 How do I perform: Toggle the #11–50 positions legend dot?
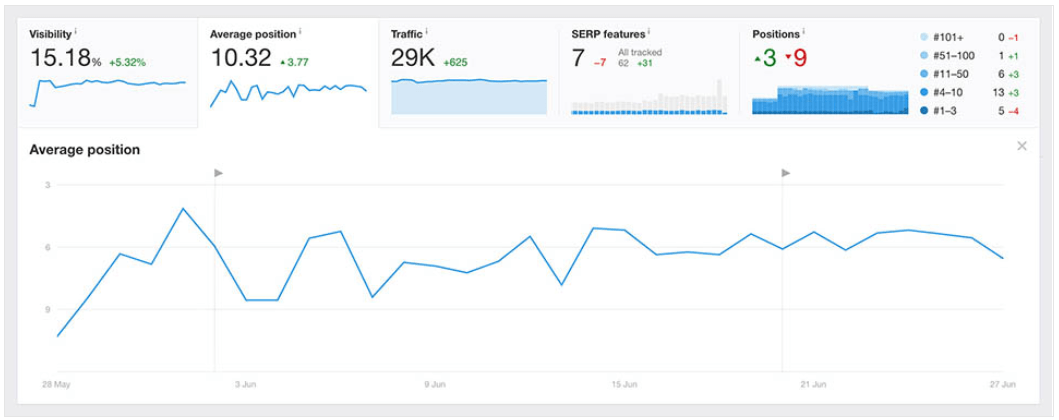924,73
